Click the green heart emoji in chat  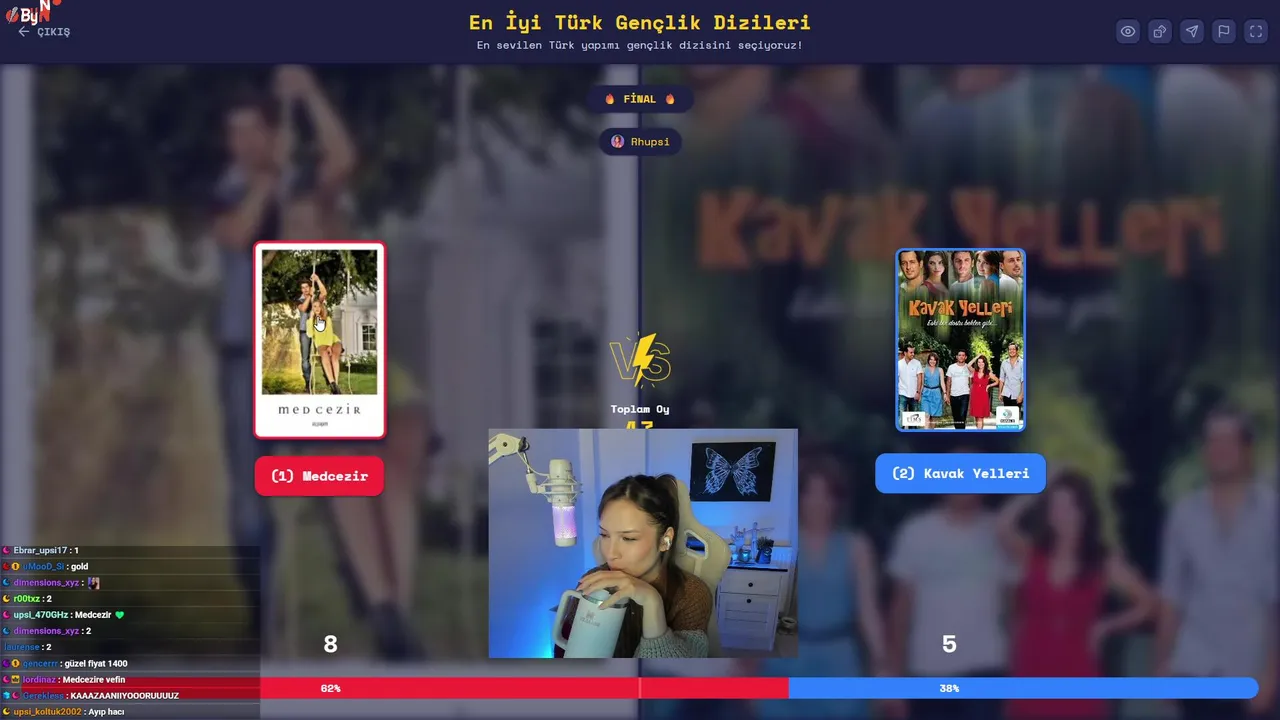119,615
